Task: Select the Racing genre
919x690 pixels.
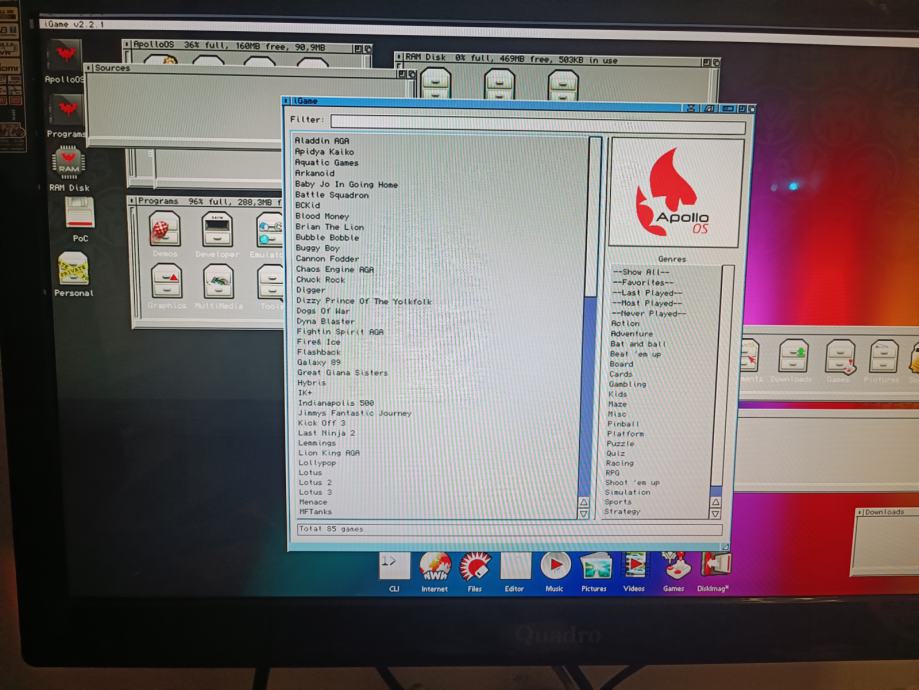Action: pos(620,463)
